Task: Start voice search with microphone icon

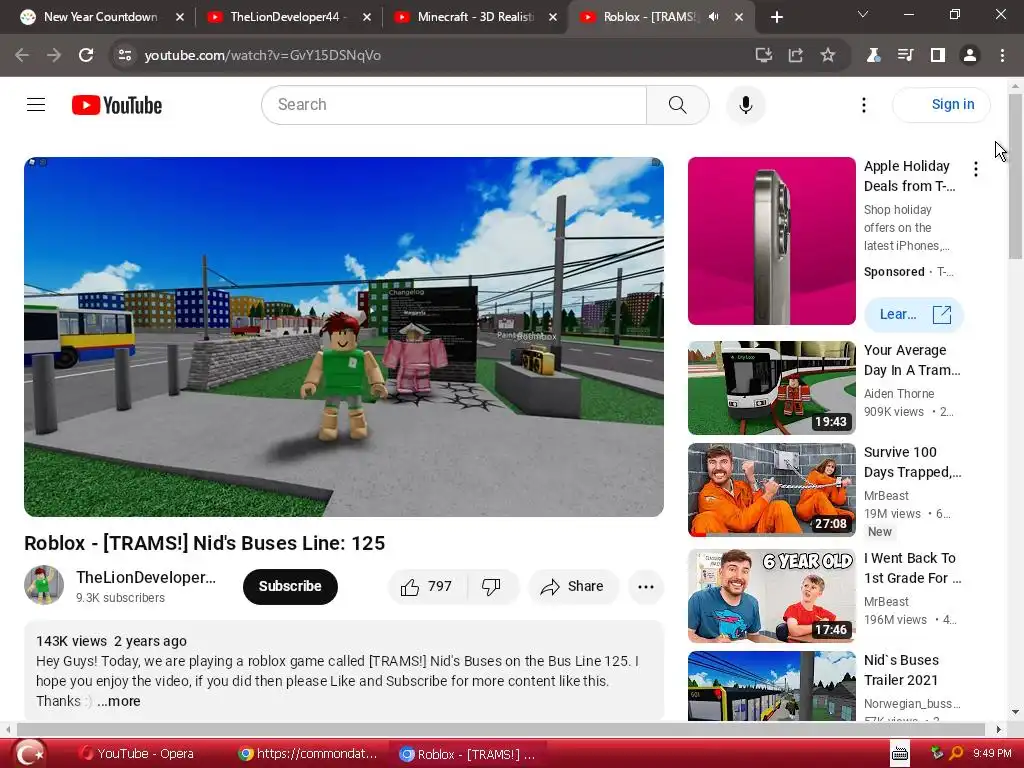Action: click(x=745, y=104)
